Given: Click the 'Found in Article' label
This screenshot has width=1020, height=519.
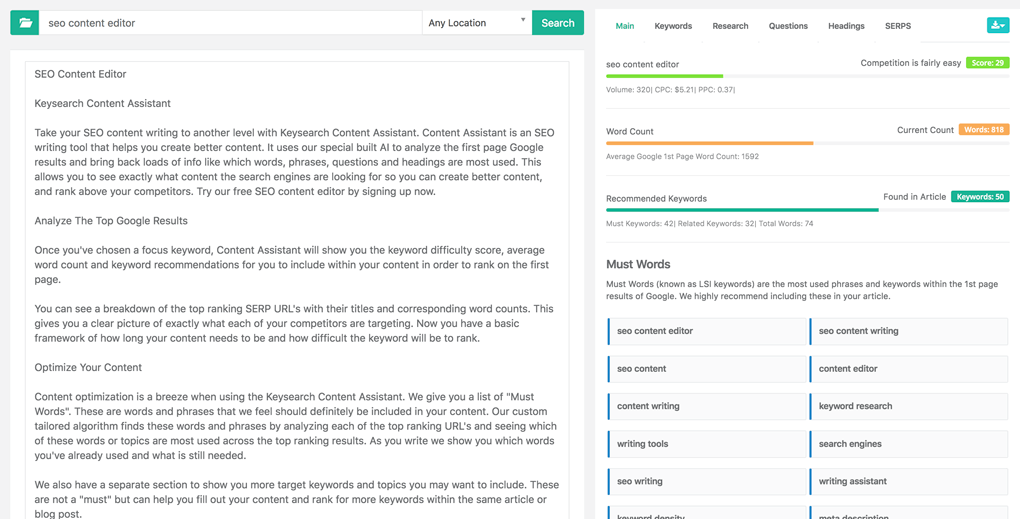Looking at the screenshot, I should pyautogui.click(x=915, y=196).
